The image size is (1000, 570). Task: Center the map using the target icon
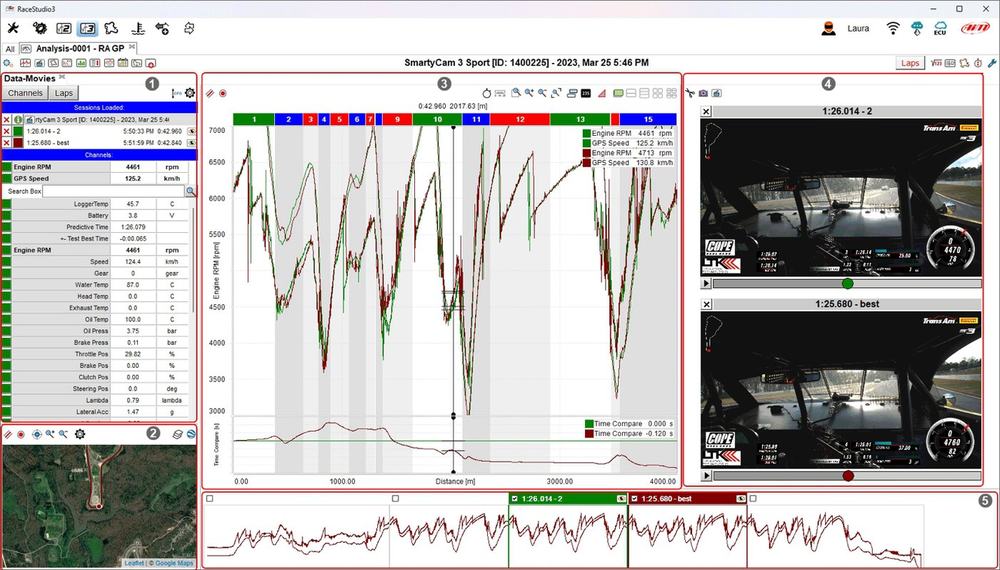tap(36, 434)
